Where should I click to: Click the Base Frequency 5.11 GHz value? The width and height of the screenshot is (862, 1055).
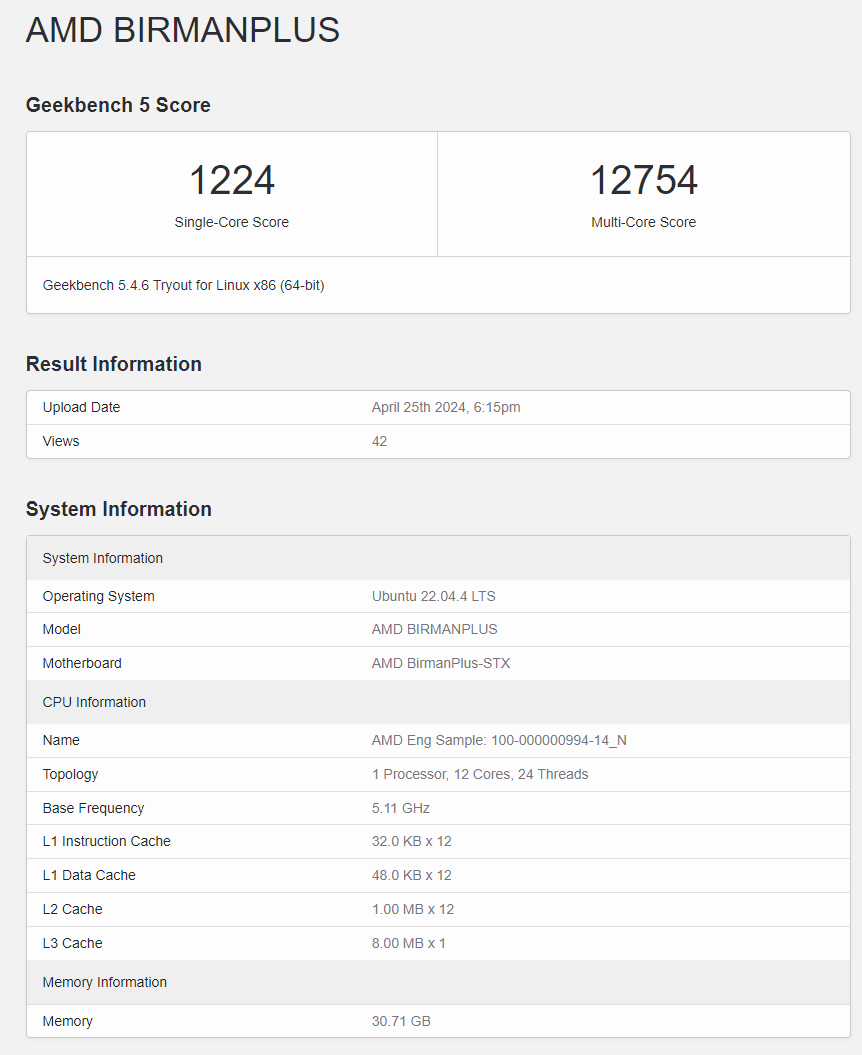click(x=400, y=808)
